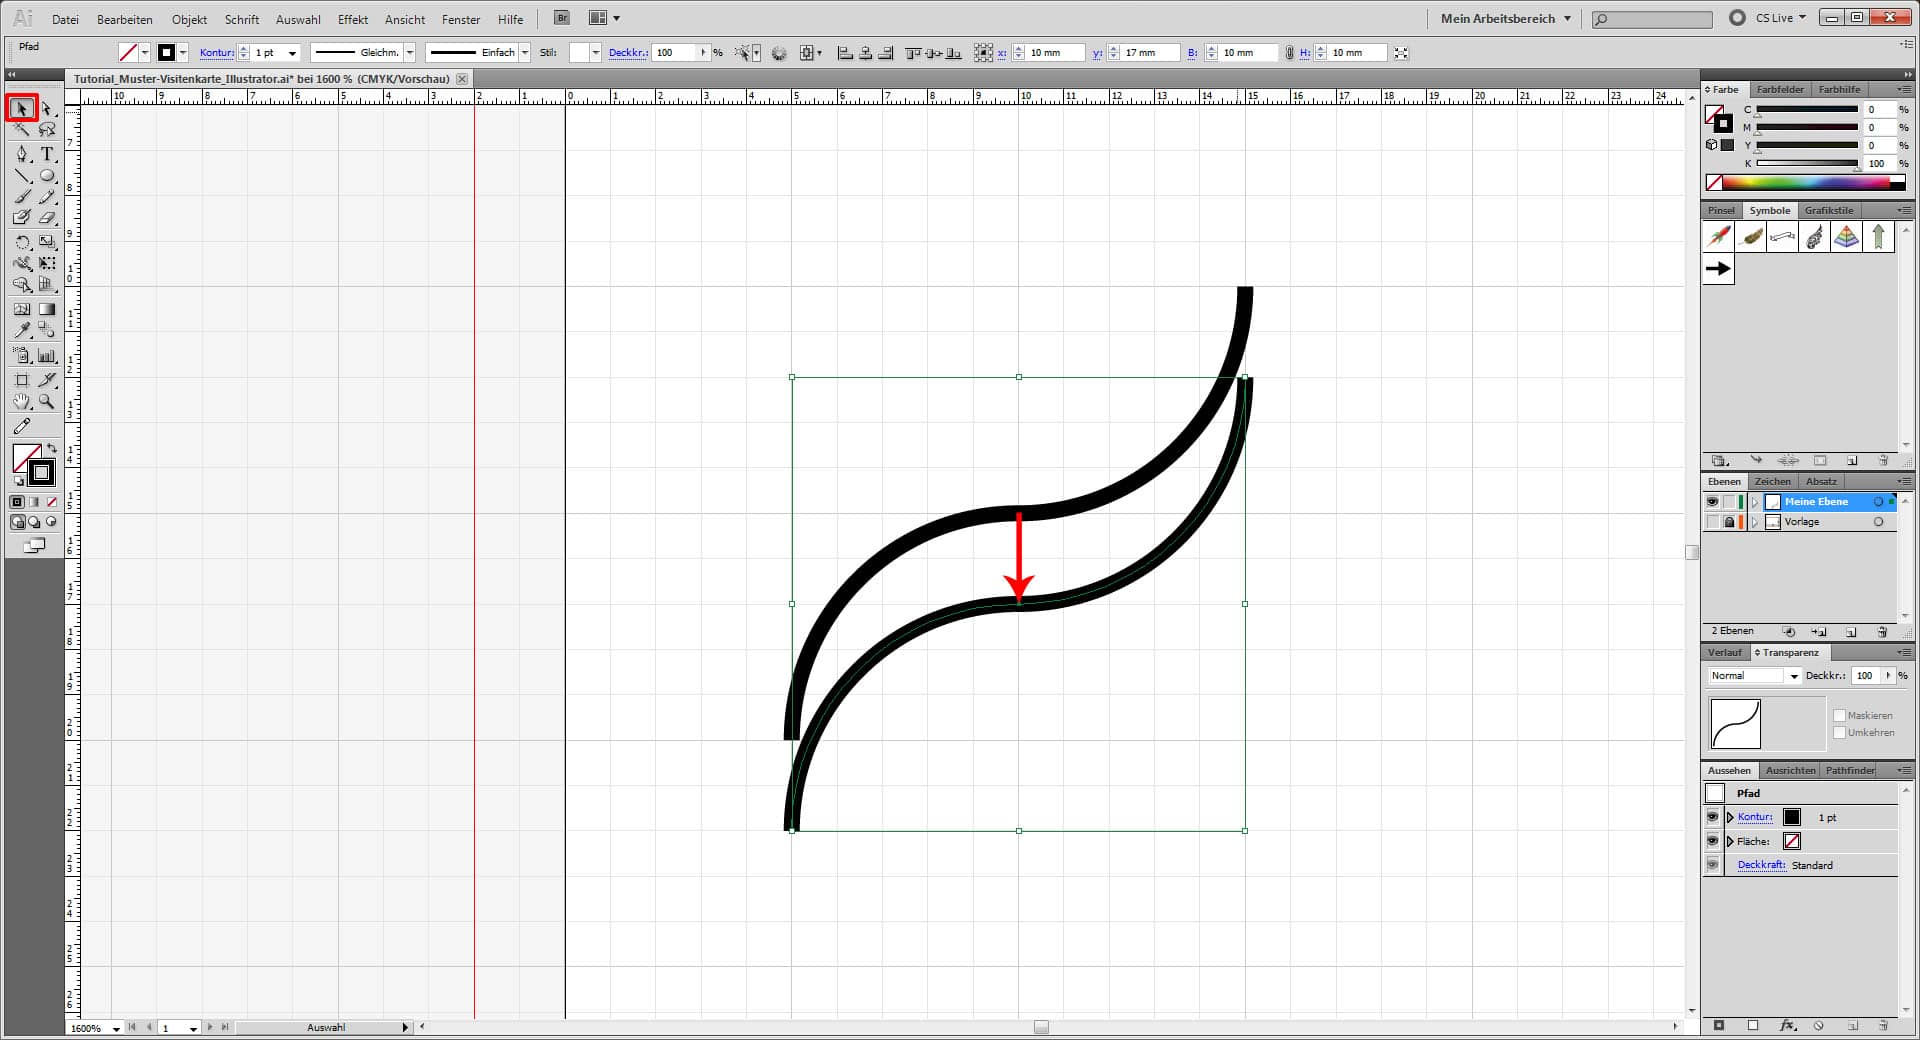This screenshot has width=1920, height=1040.
Task: Select the Type tool
Action: pyautogui.click(x=46, y=155)
